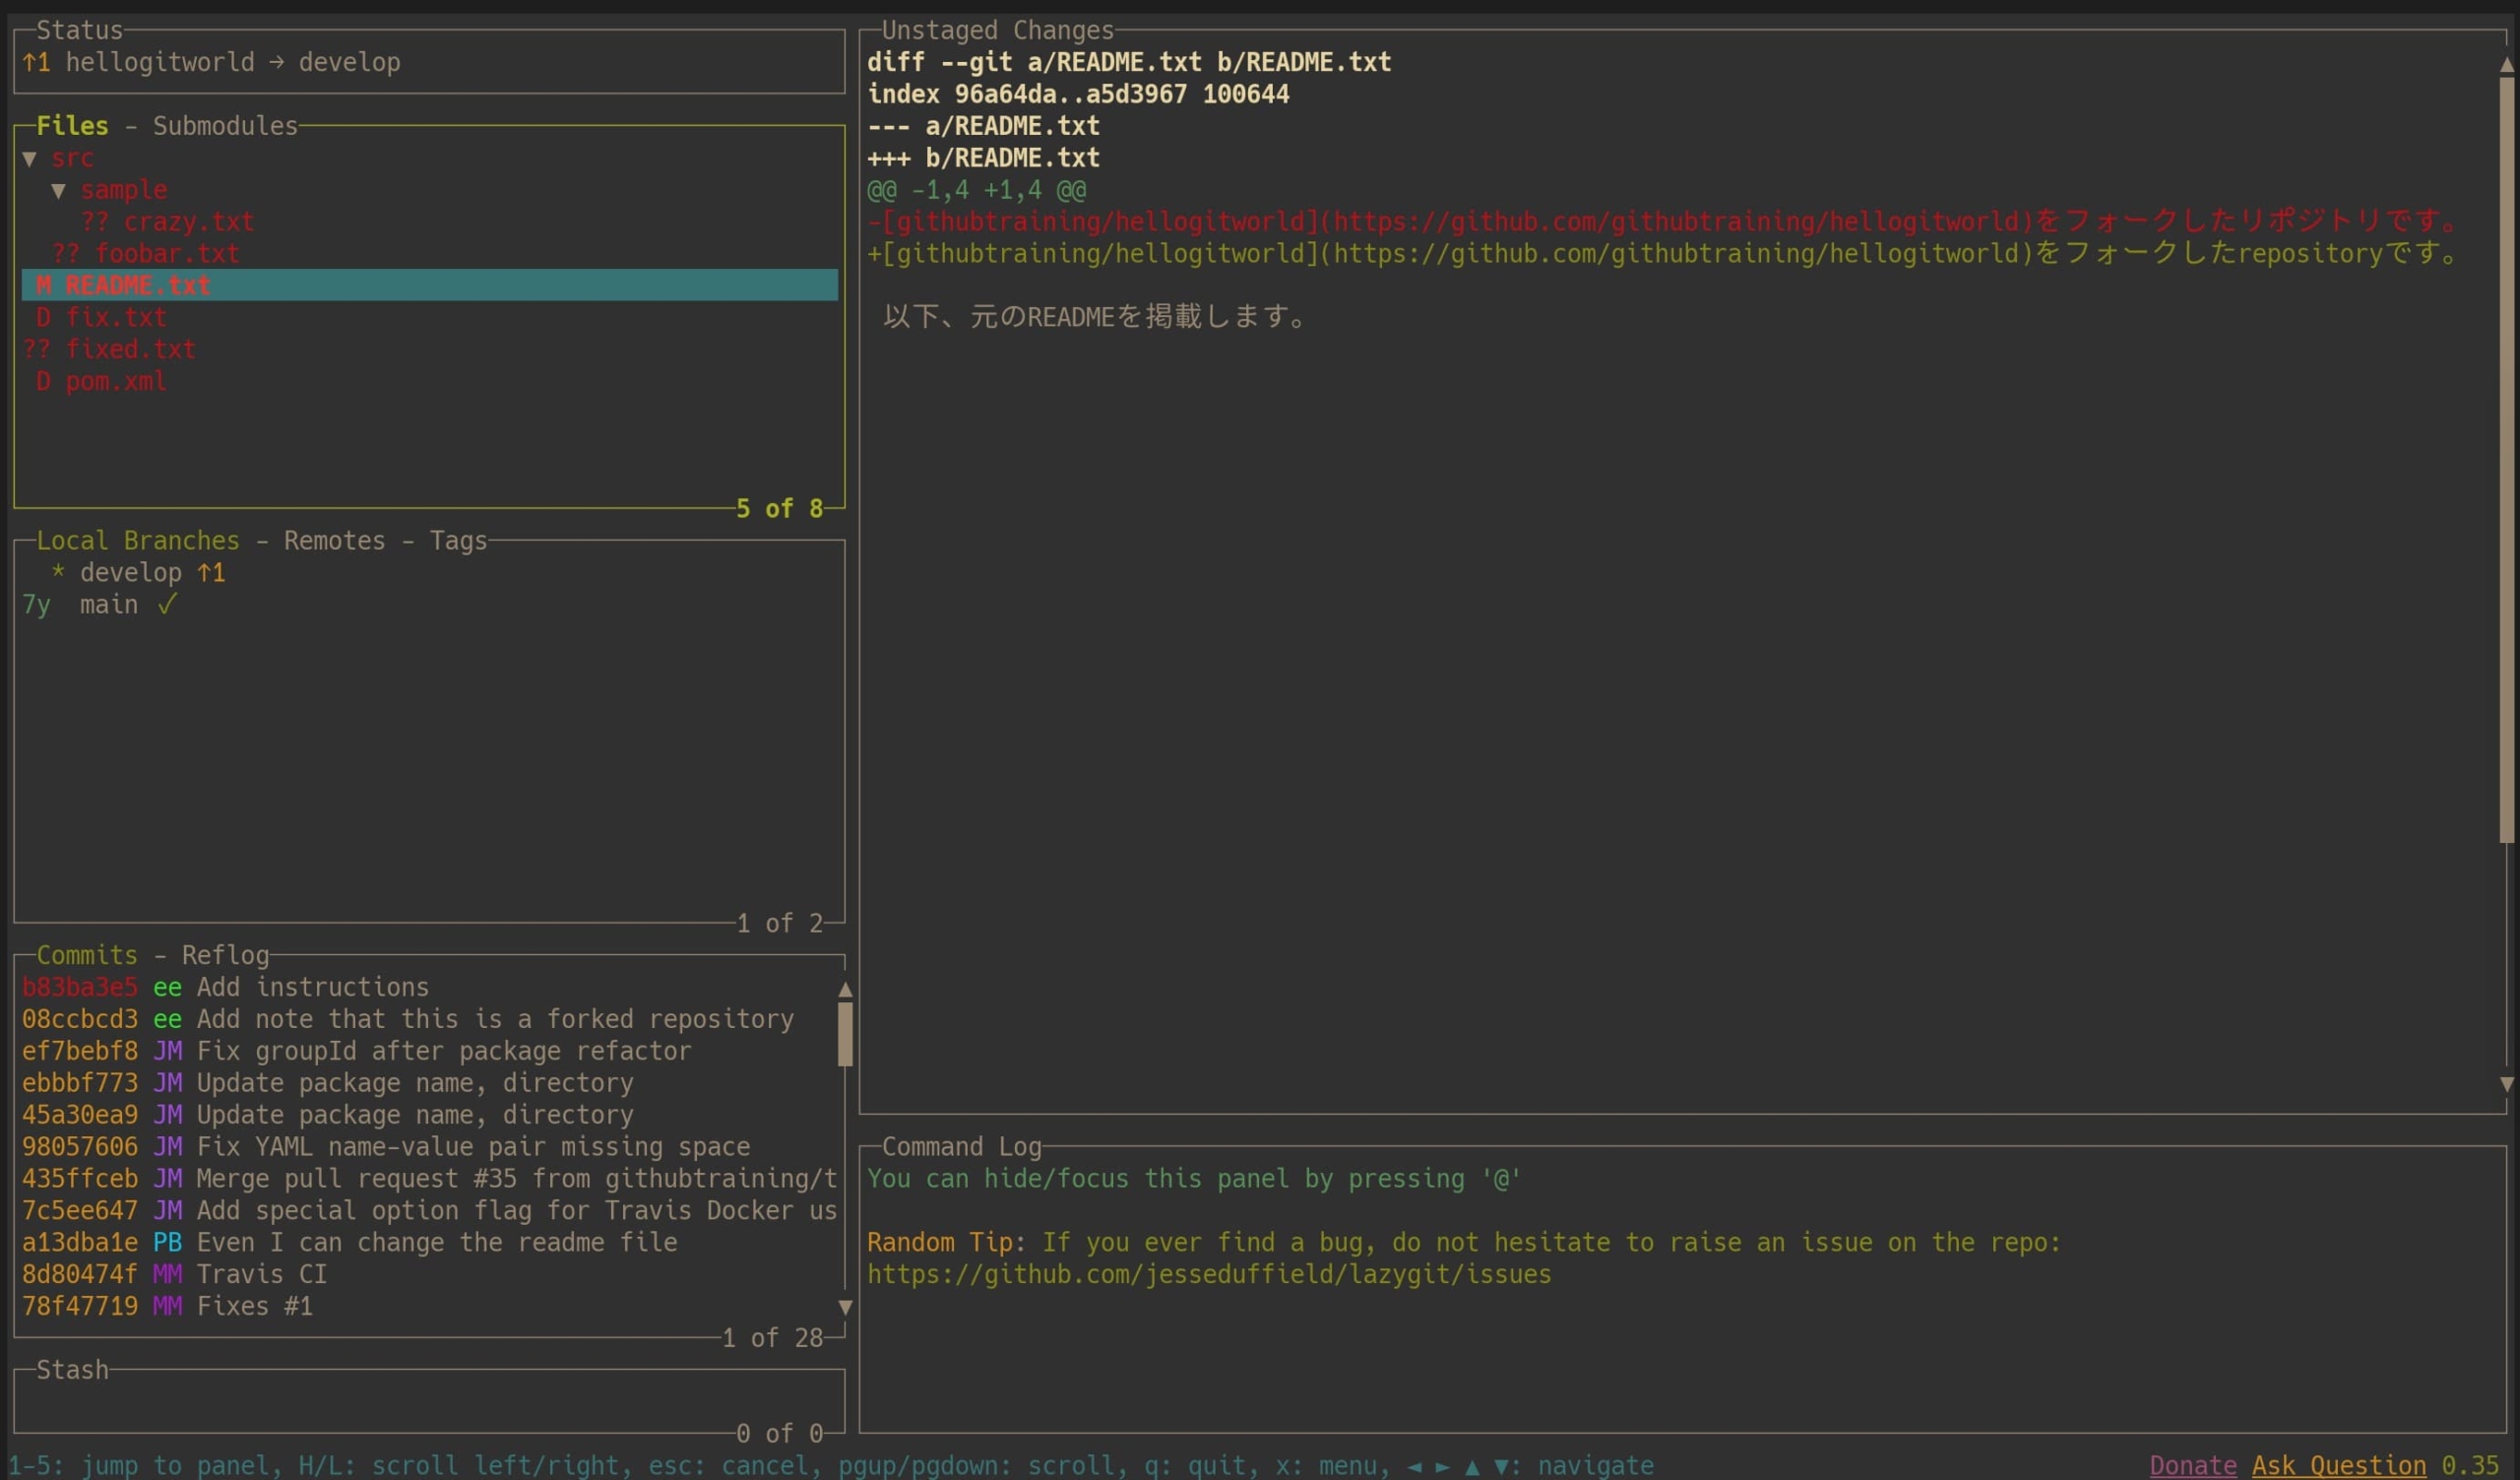This screenshot has width=2520, height=1480.
Task: Click the Ask Question link
Action: (x=2339, y=1465)
